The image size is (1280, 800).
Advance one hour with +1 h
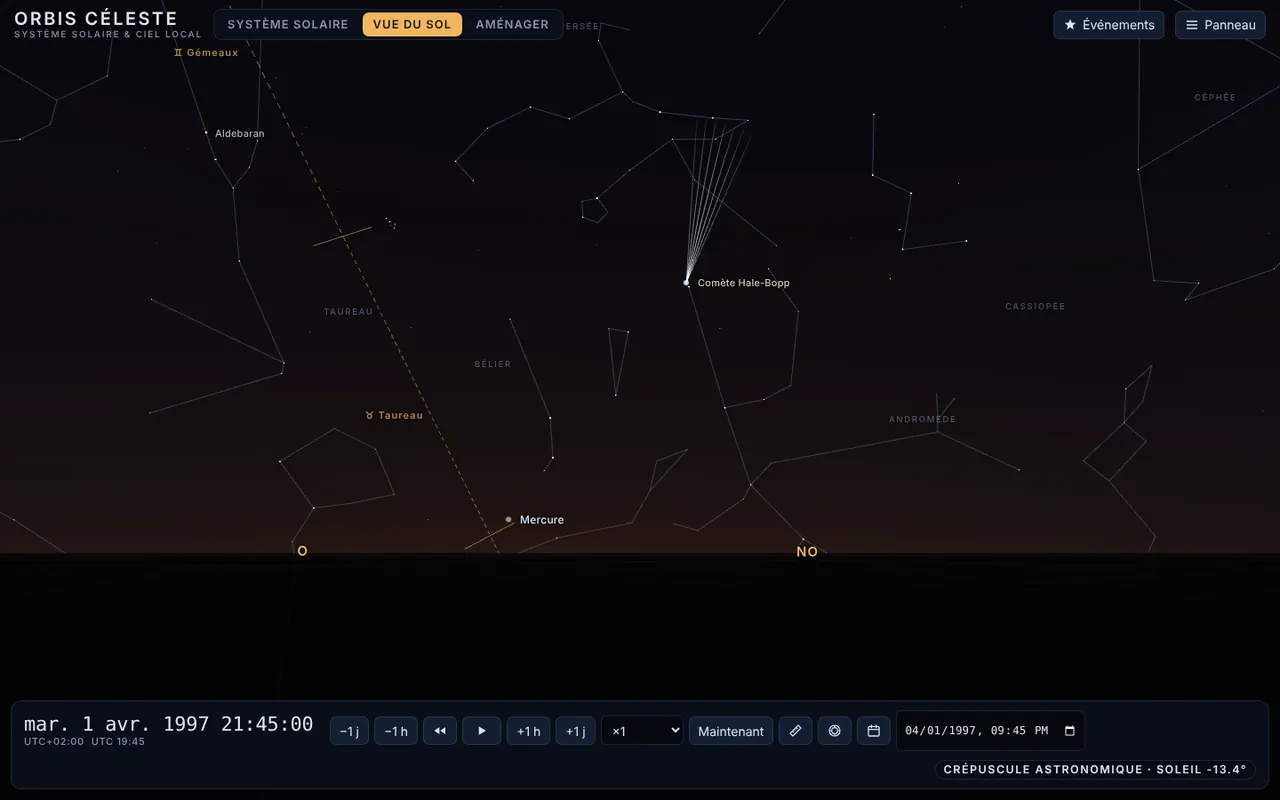tap(528, 731)
